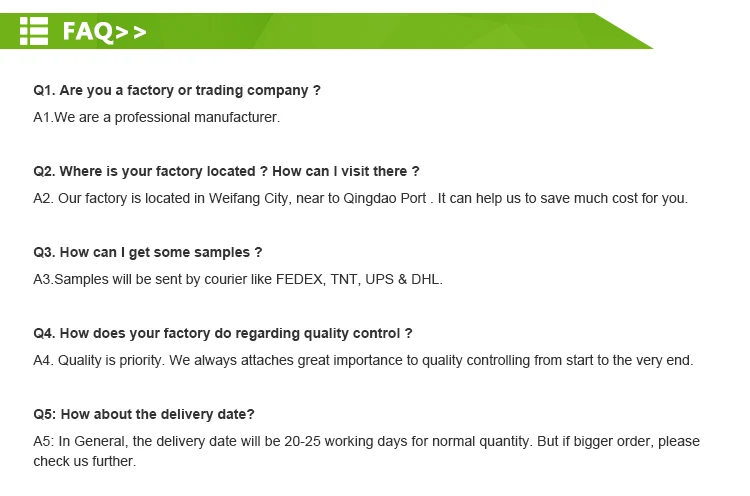Click the FAQ>> header title
Viewport: 750px width, 496px height.
click(x=104, y=32)
